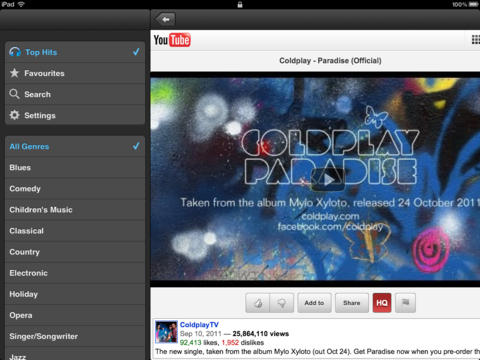Open the YouTube grid menu icon
This screenshot has width=480, height=360.
click(476, 40)
